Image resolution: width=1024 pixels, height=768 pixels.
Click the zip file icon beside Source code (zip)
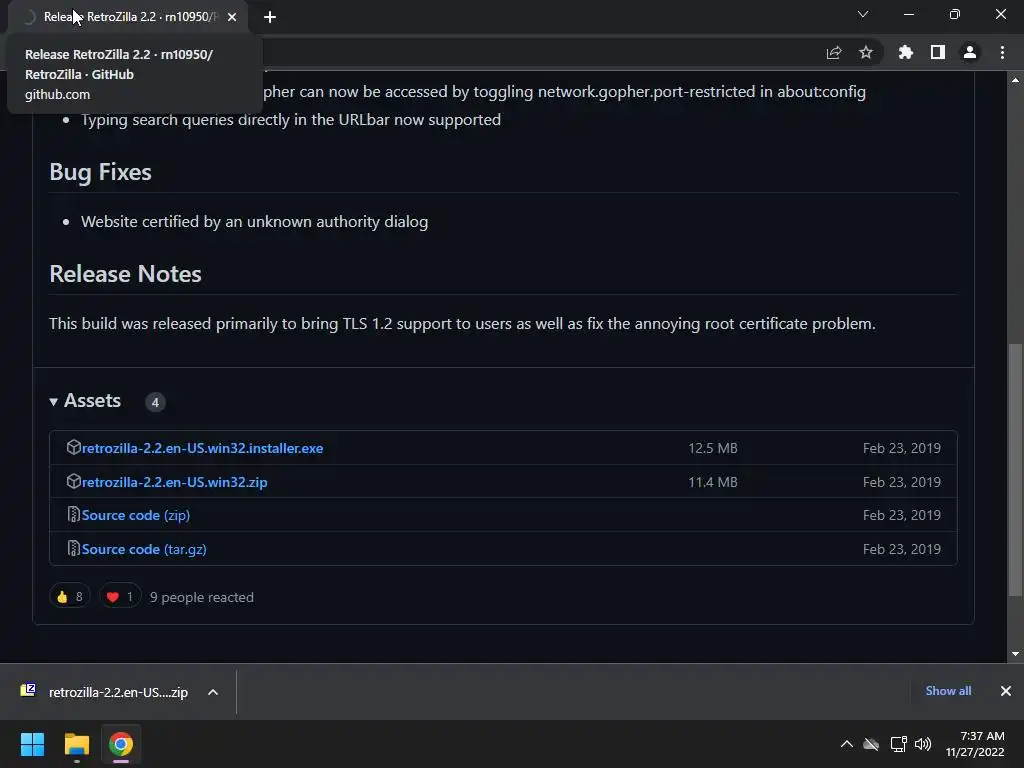coord(73,515)
